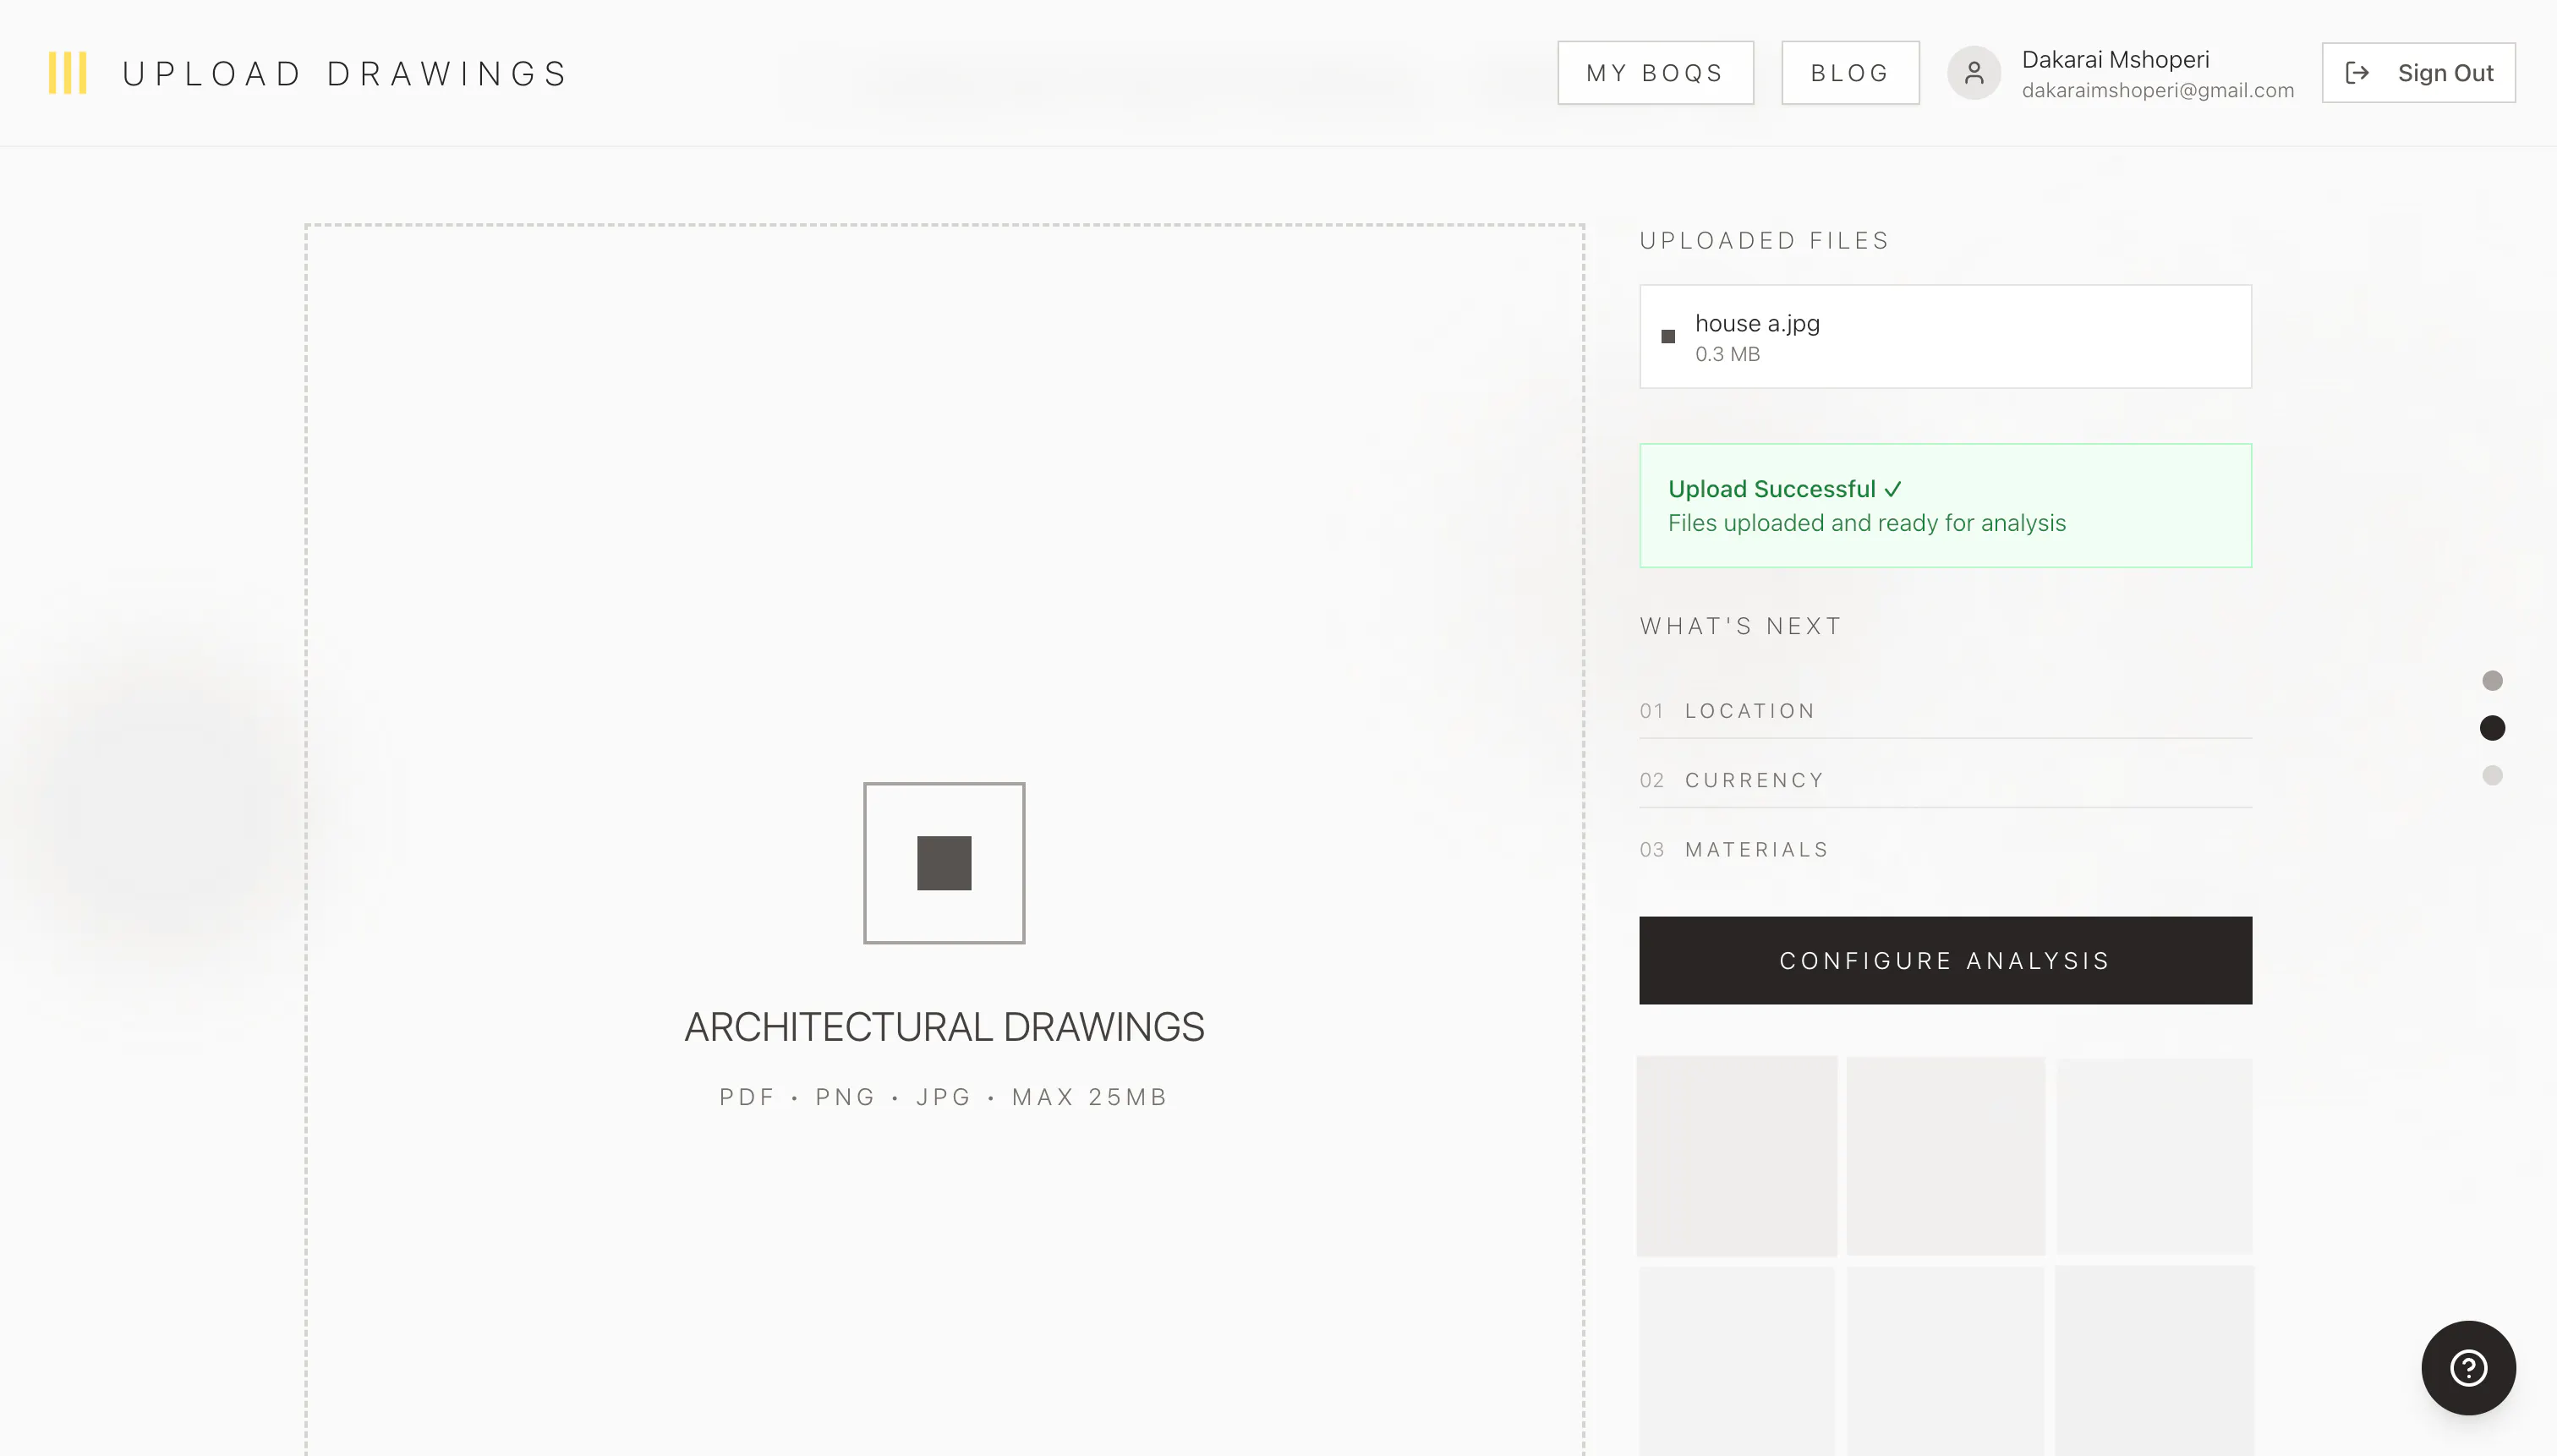Image resolution: width=2557 pixels, height=1456 pixels.
Task: Select the 03 Materials step
Action: (x=1945, y=850)
